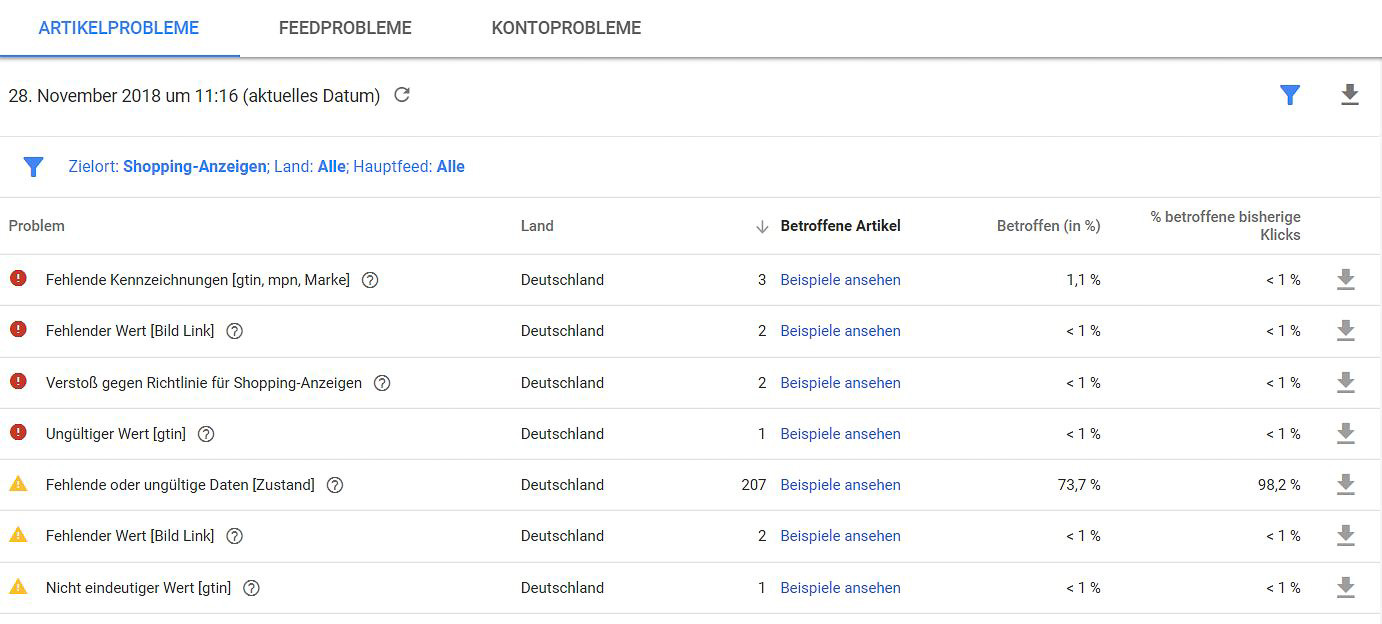Screen dimensions: 1382x624
Task: Open help for Fehlende oder ungültige Daten [Zustand]
Action: (x=335, y=485)
